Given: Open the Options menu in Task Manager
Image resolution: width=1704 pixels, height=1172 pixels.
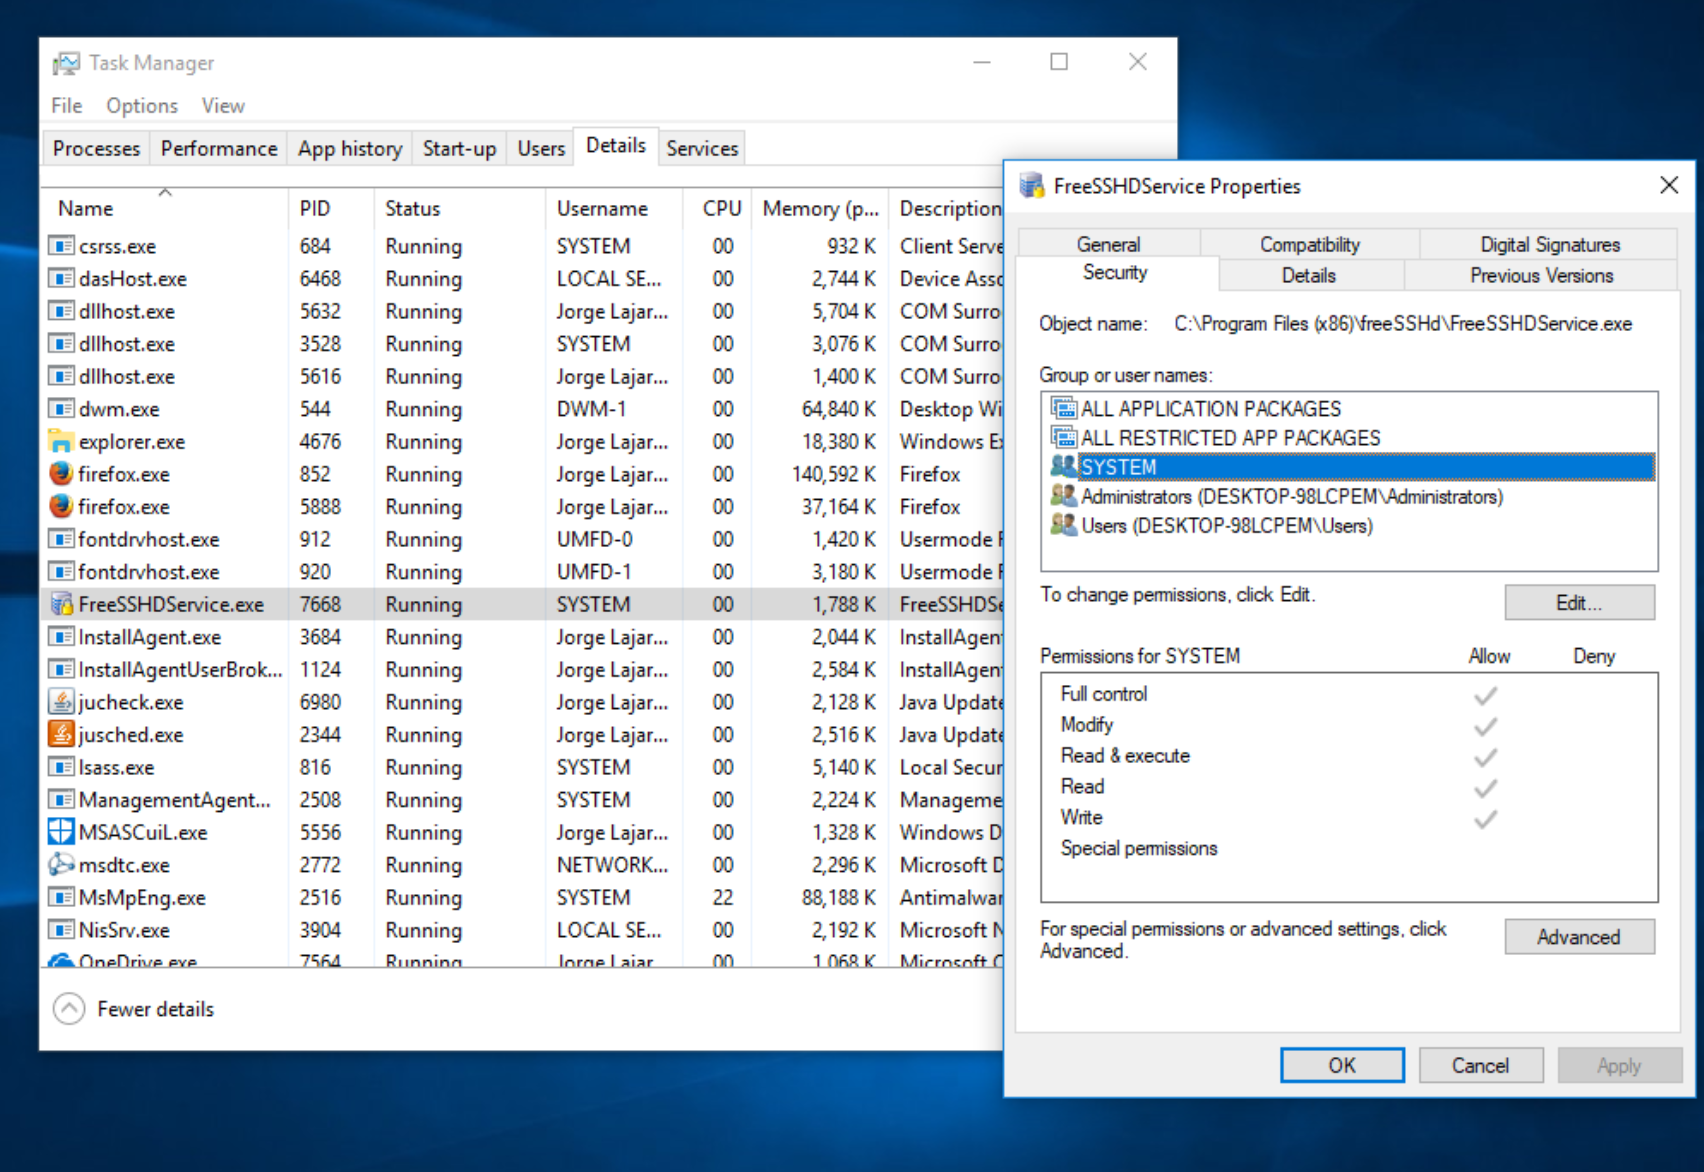Looking at the screenshot, I should point(142,106).
